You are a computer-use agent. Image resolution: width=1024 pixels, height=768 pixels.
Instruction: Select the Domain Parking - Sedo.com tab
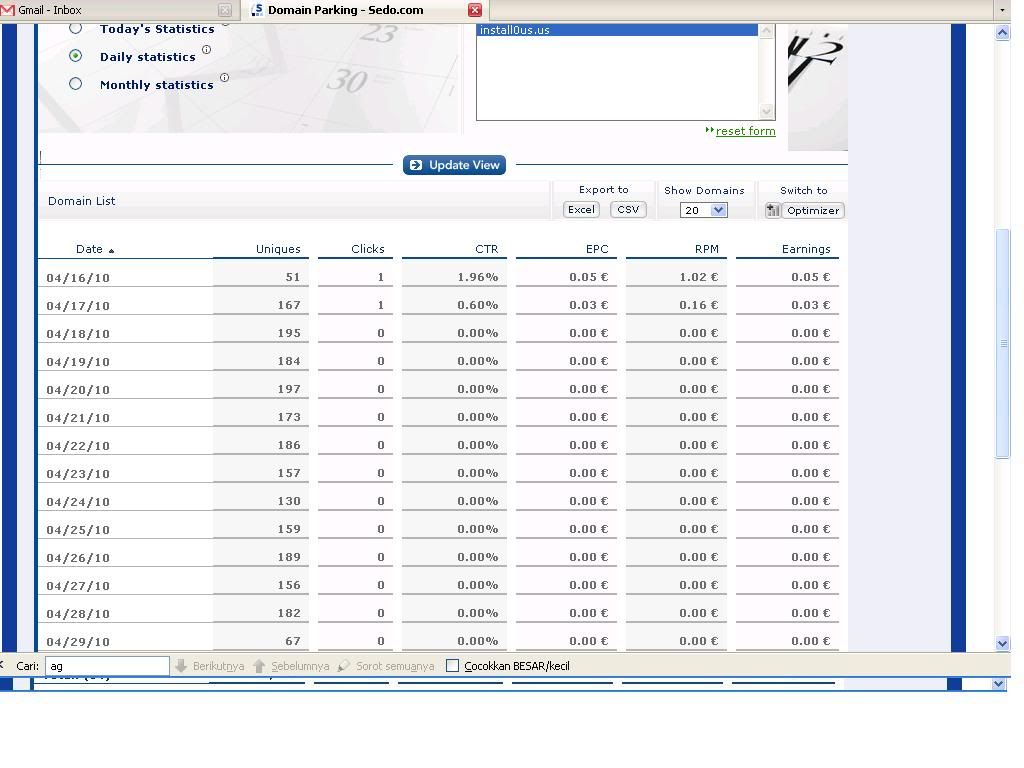click(350, 10)
